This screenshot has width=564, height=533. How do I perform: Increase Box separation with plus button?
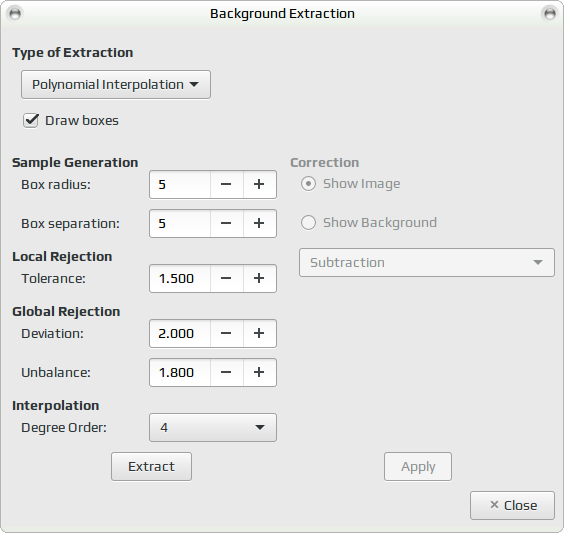pyautogui.click(x=260, y=223)
